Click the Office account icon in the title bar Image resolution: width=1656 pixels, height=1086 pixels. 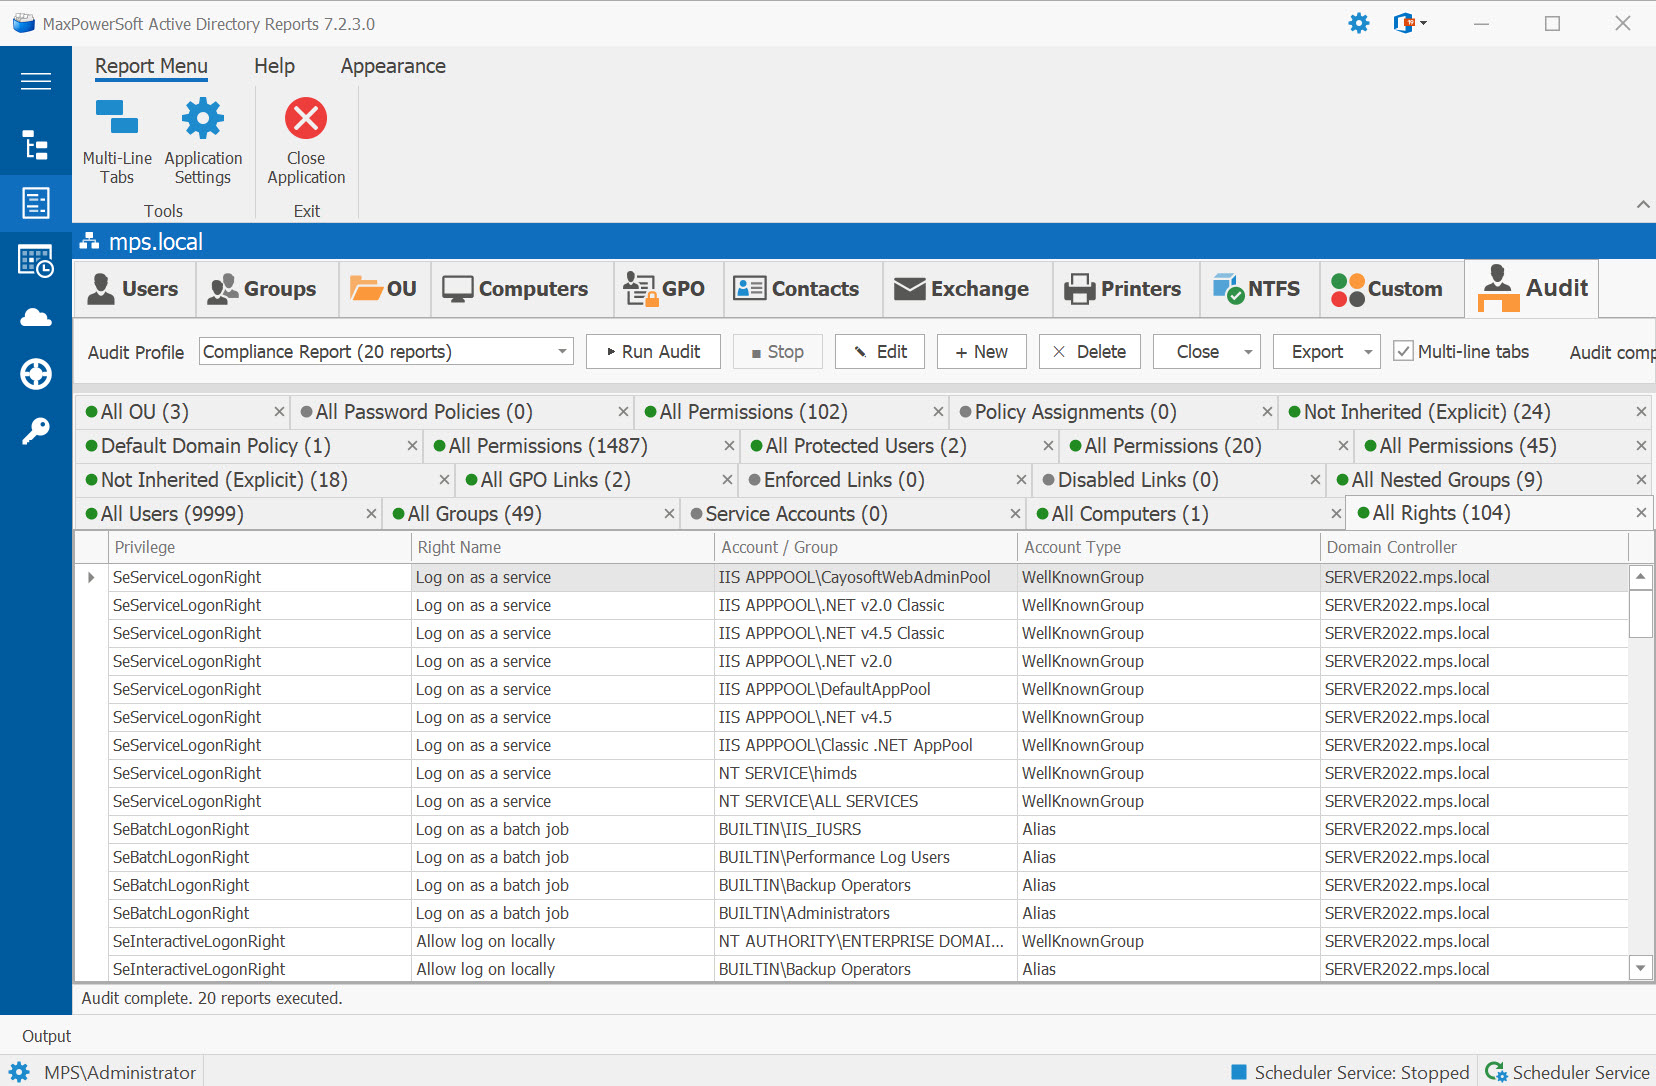coord(1404,22)
